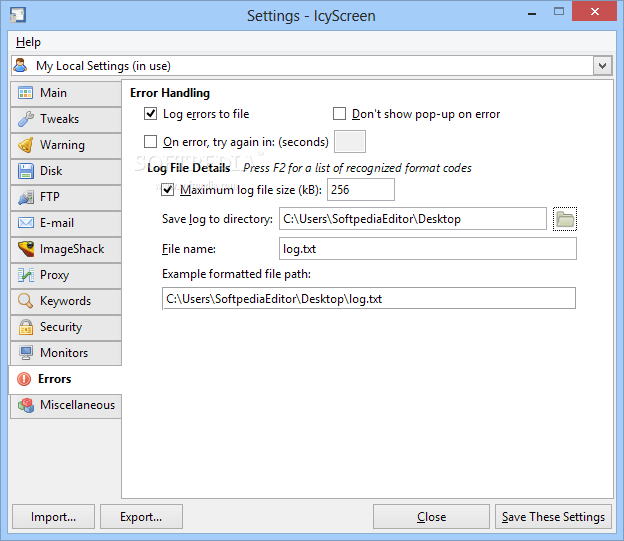Select the E-mail tab label
This screenshot has height=541, width=624.
(x=57, y=223)
